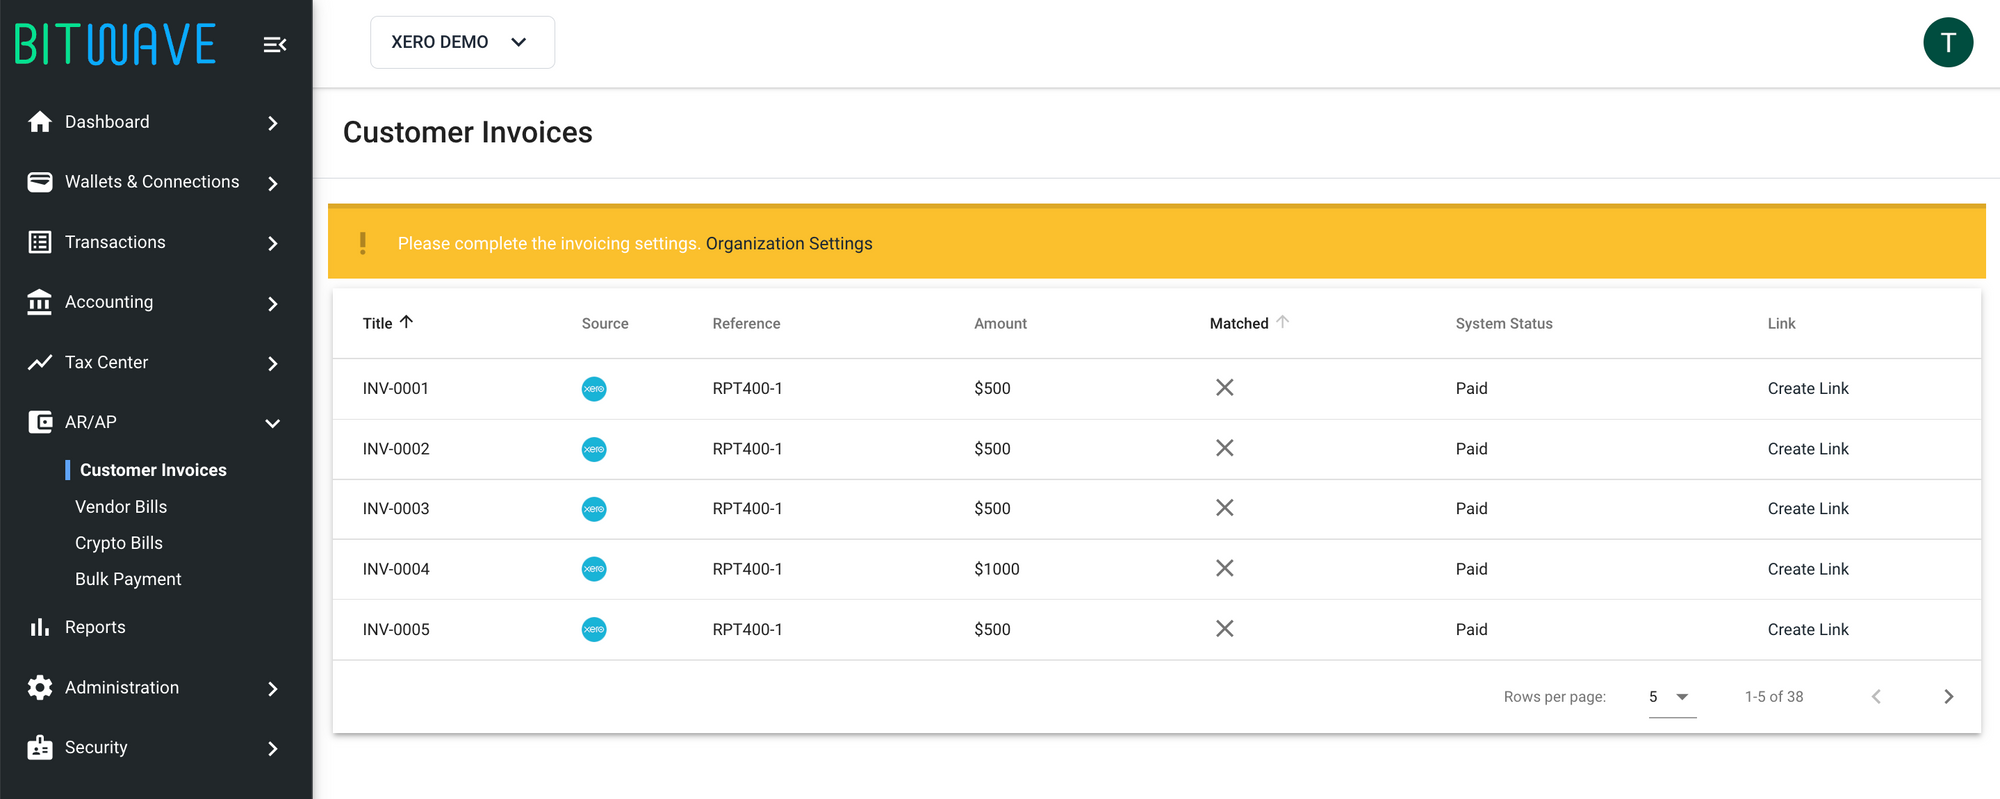
Task: Open the user avatar T menu
Action: pyautogui.click(x=1948, y=42)
